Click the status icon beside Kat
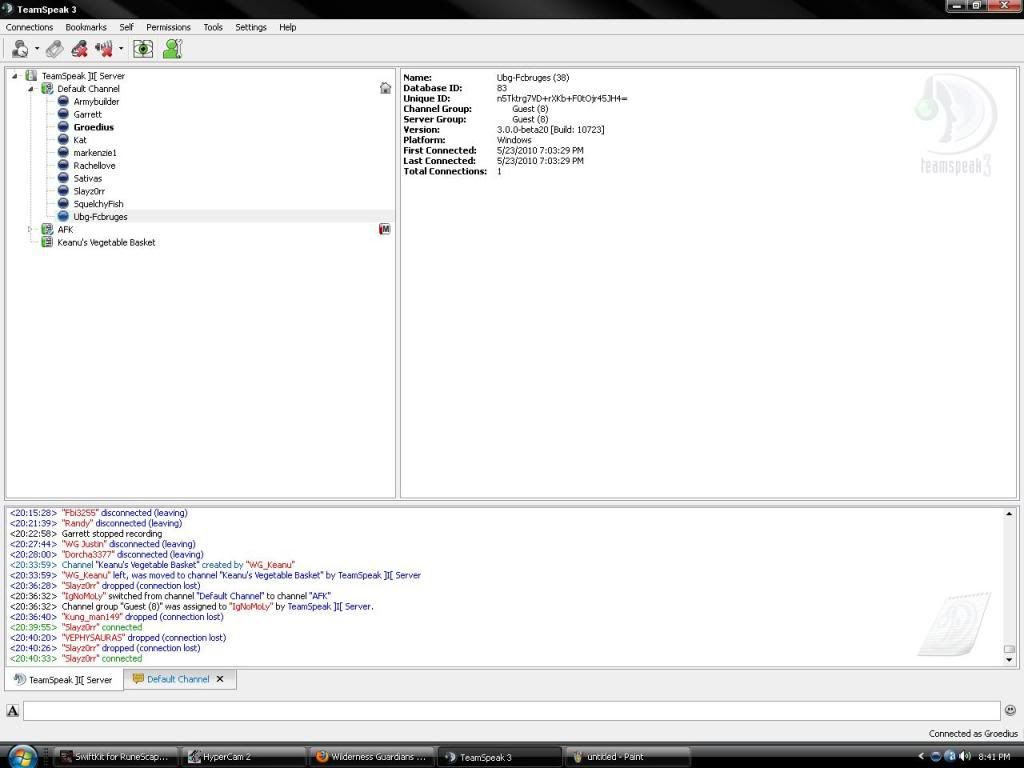 pyautogui.click(x=63, y=139)
